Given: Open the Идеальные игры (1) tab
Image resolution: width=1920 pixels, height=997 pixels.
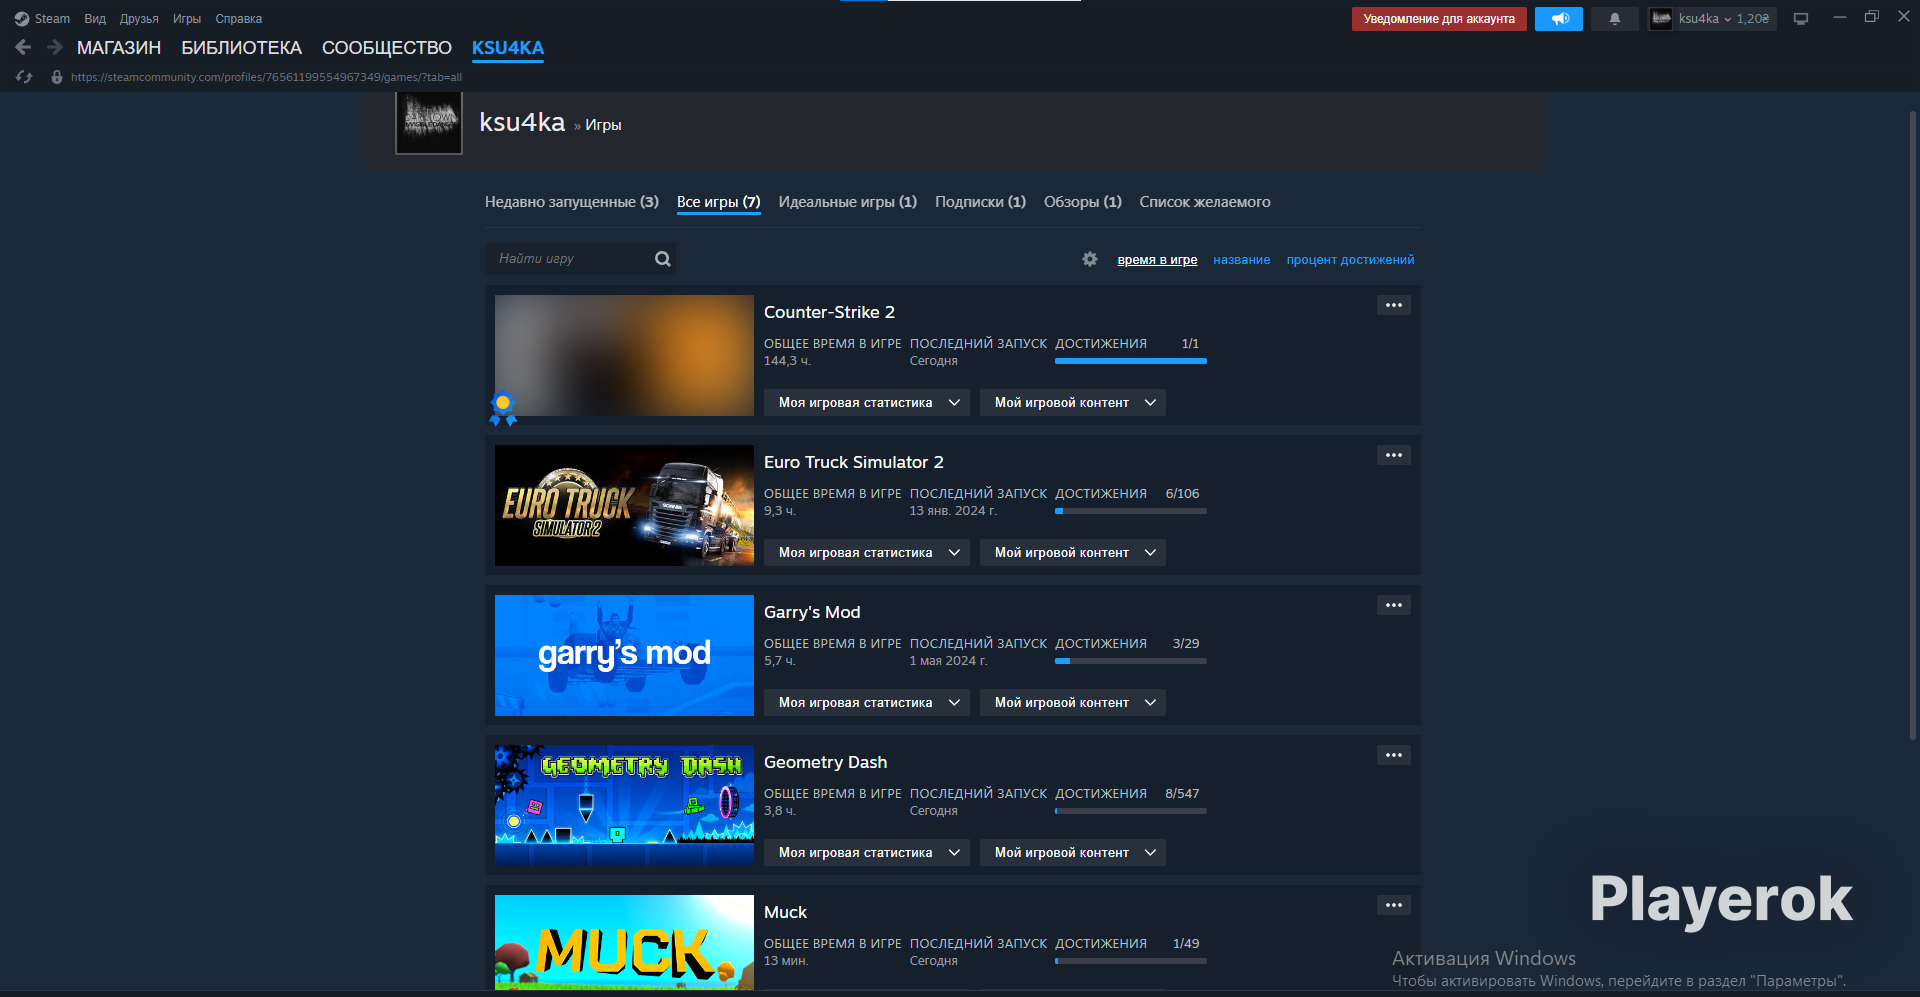Looking at the screenshot, I should tap(848, 202).
